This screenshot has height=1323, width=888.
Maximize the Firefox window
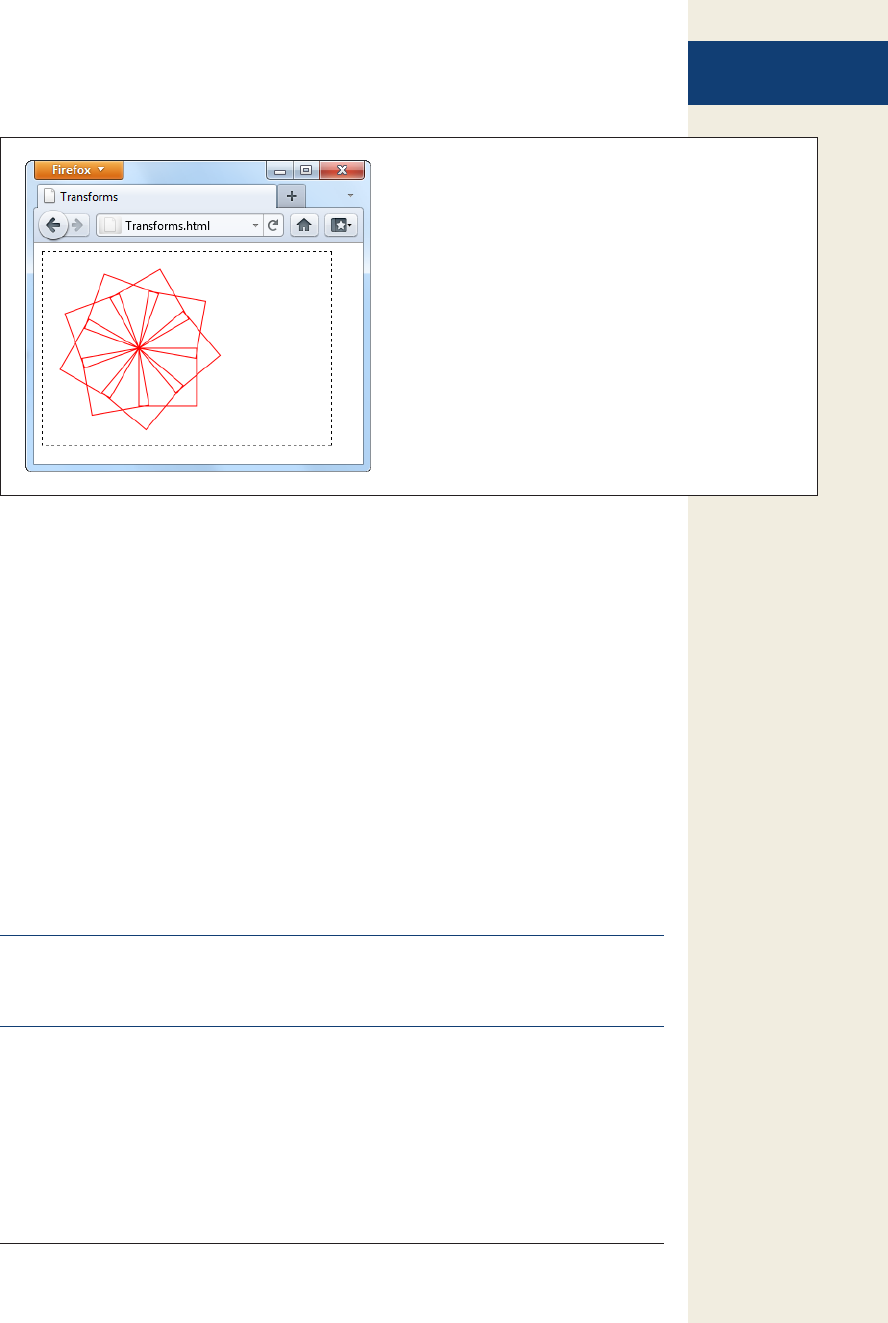tap(306, 170)
